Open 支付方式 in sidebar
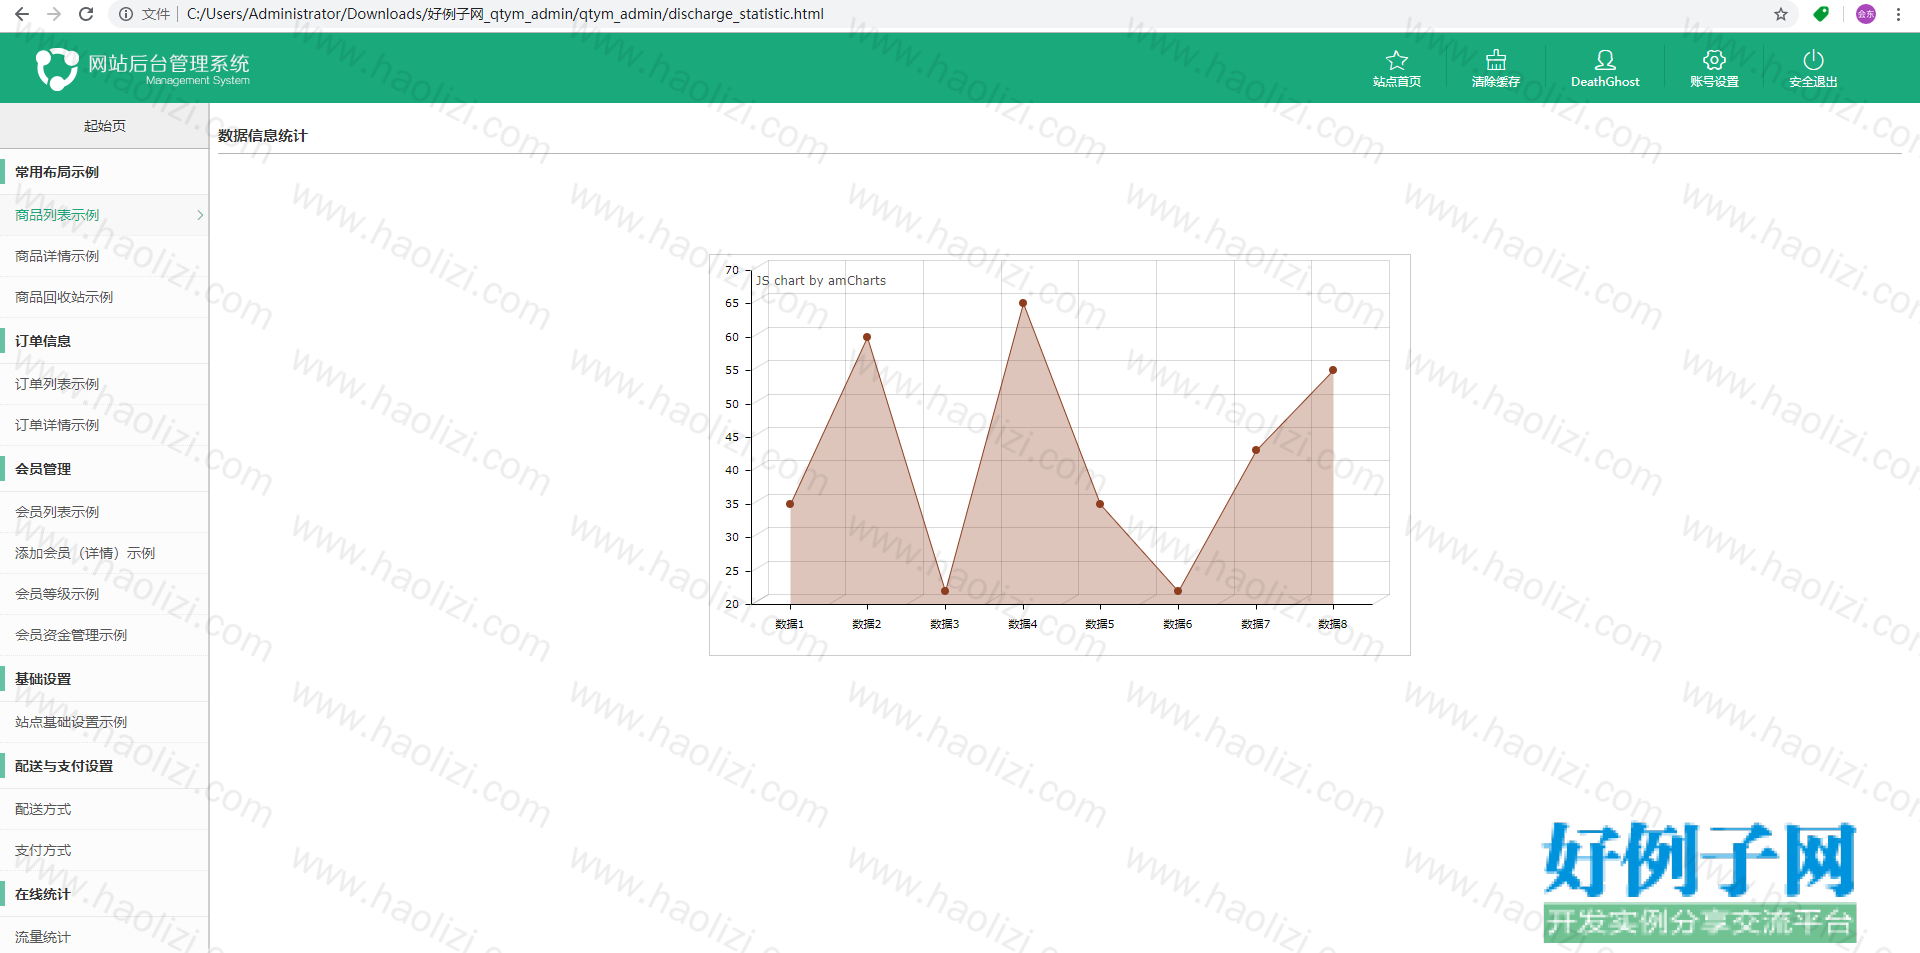 pyautogui.click(x=104, y=850)
